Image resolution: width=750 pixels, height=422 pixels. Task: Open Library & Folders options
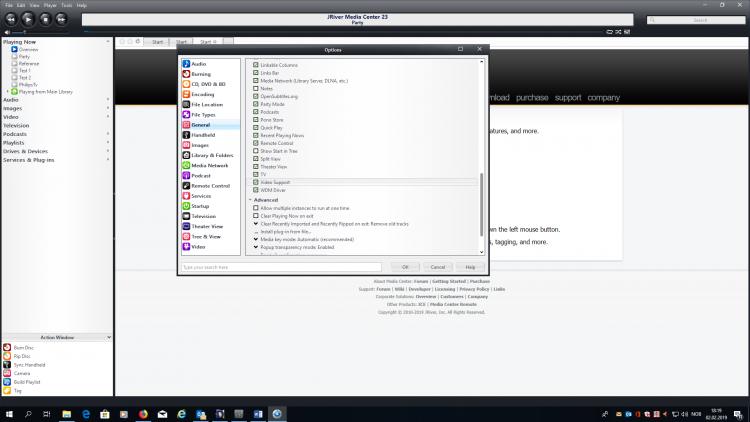[x=212, y=155]
